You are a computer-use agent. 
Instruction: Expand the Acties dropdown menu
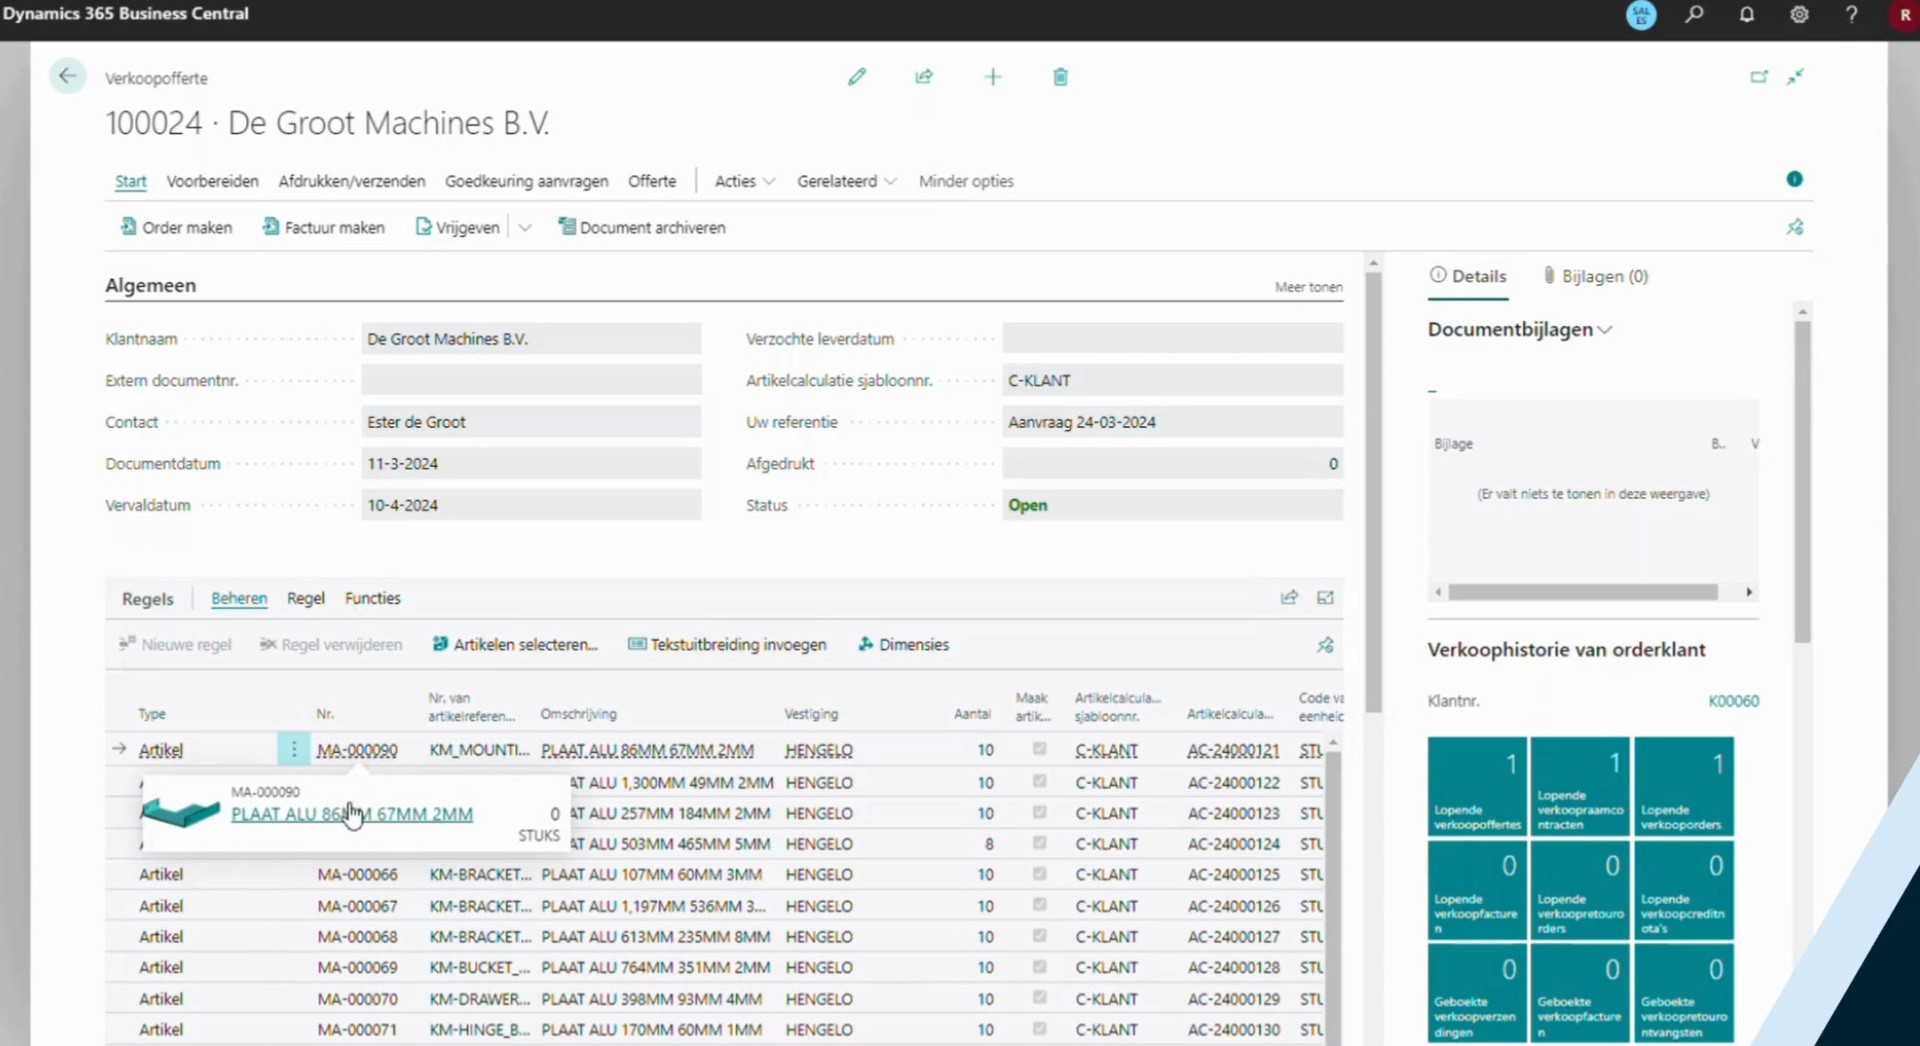click(745, 181)
